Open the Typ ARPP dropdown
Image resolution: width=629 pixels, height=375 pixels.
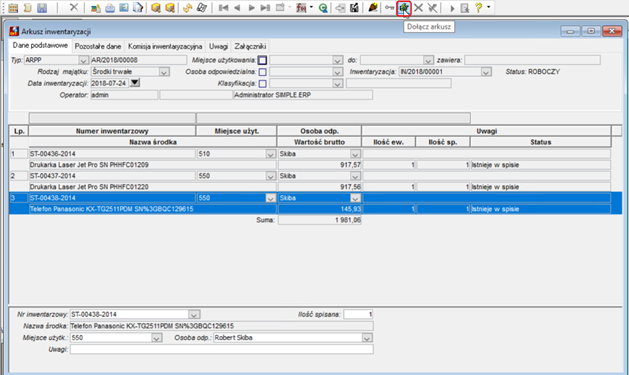click(83, 61)
